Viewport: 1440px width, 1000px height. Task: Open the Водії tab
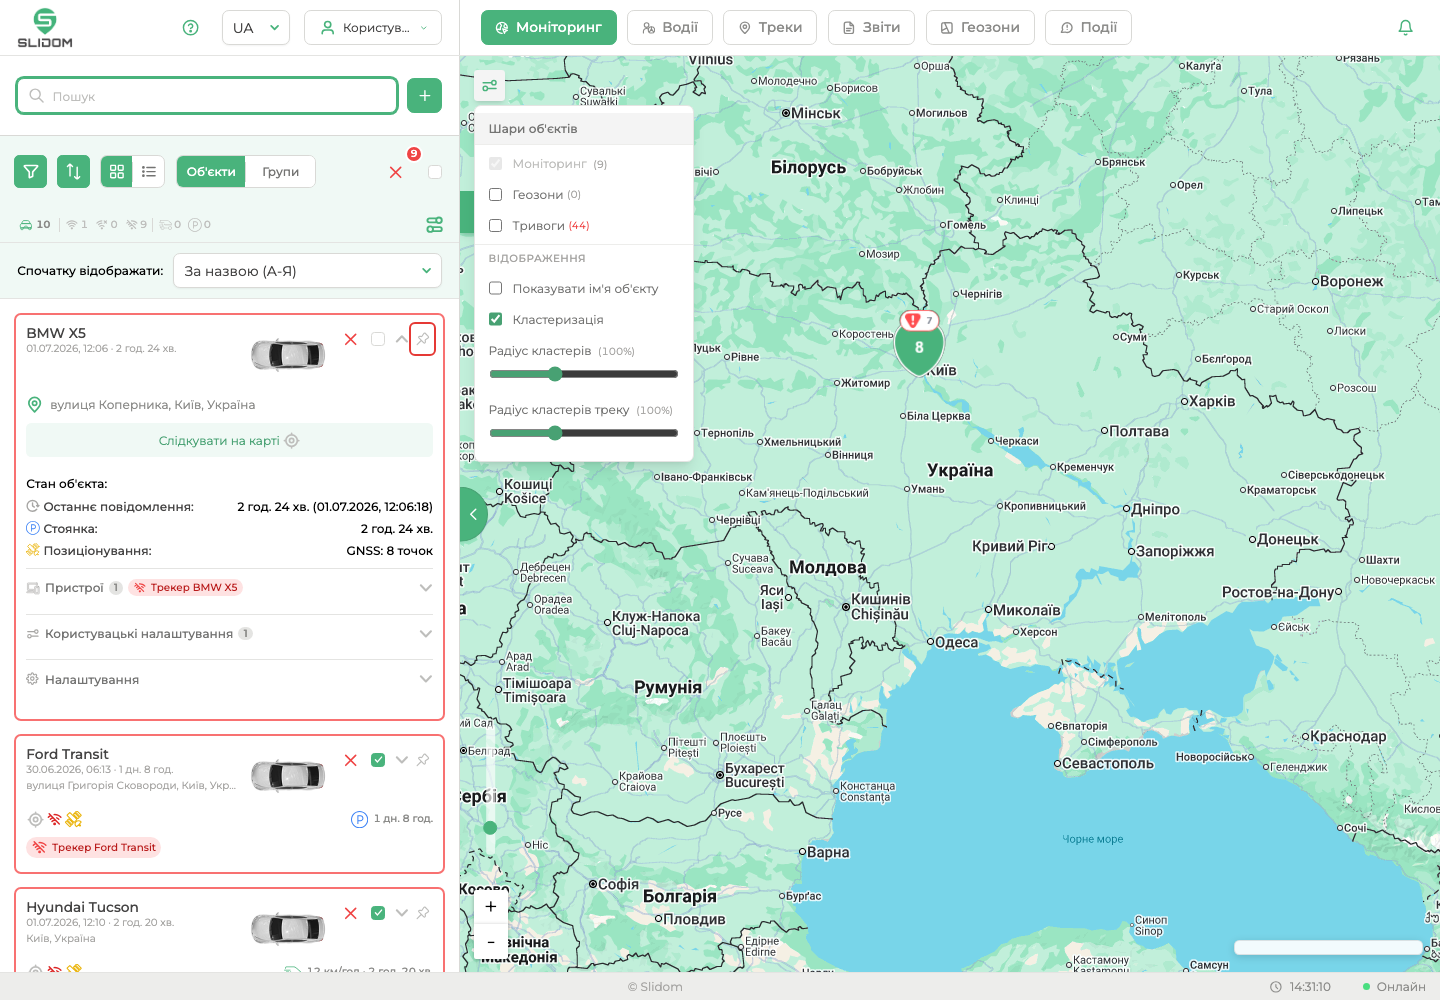670,28
